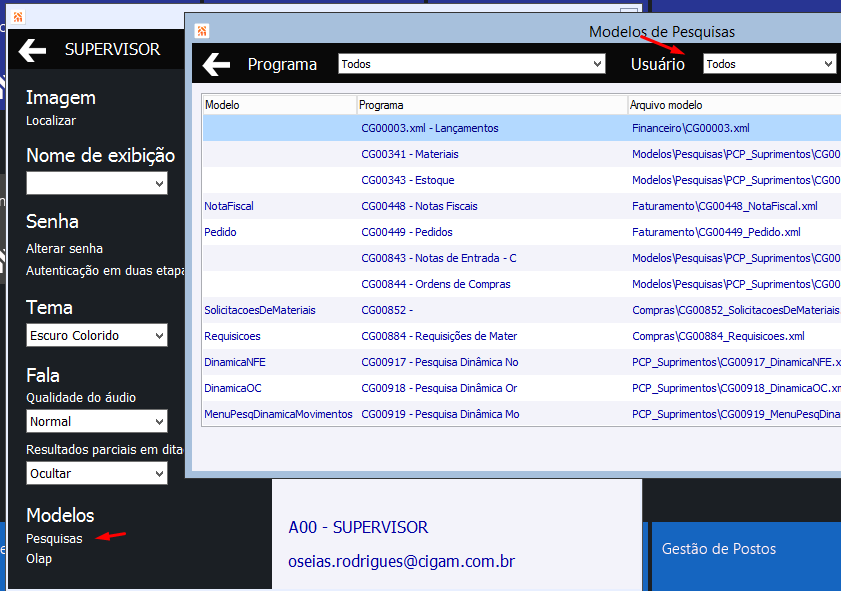Open Olap under Modelos

point(39,559)
